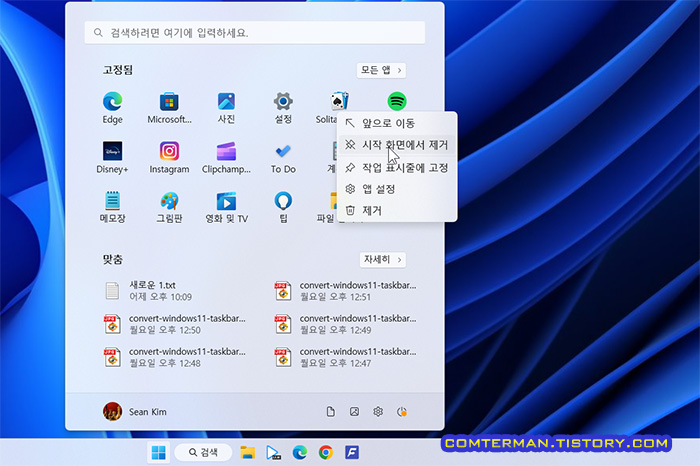Open the Edge pinned app
The image size is (700, 466).
[x=112, y=108]
